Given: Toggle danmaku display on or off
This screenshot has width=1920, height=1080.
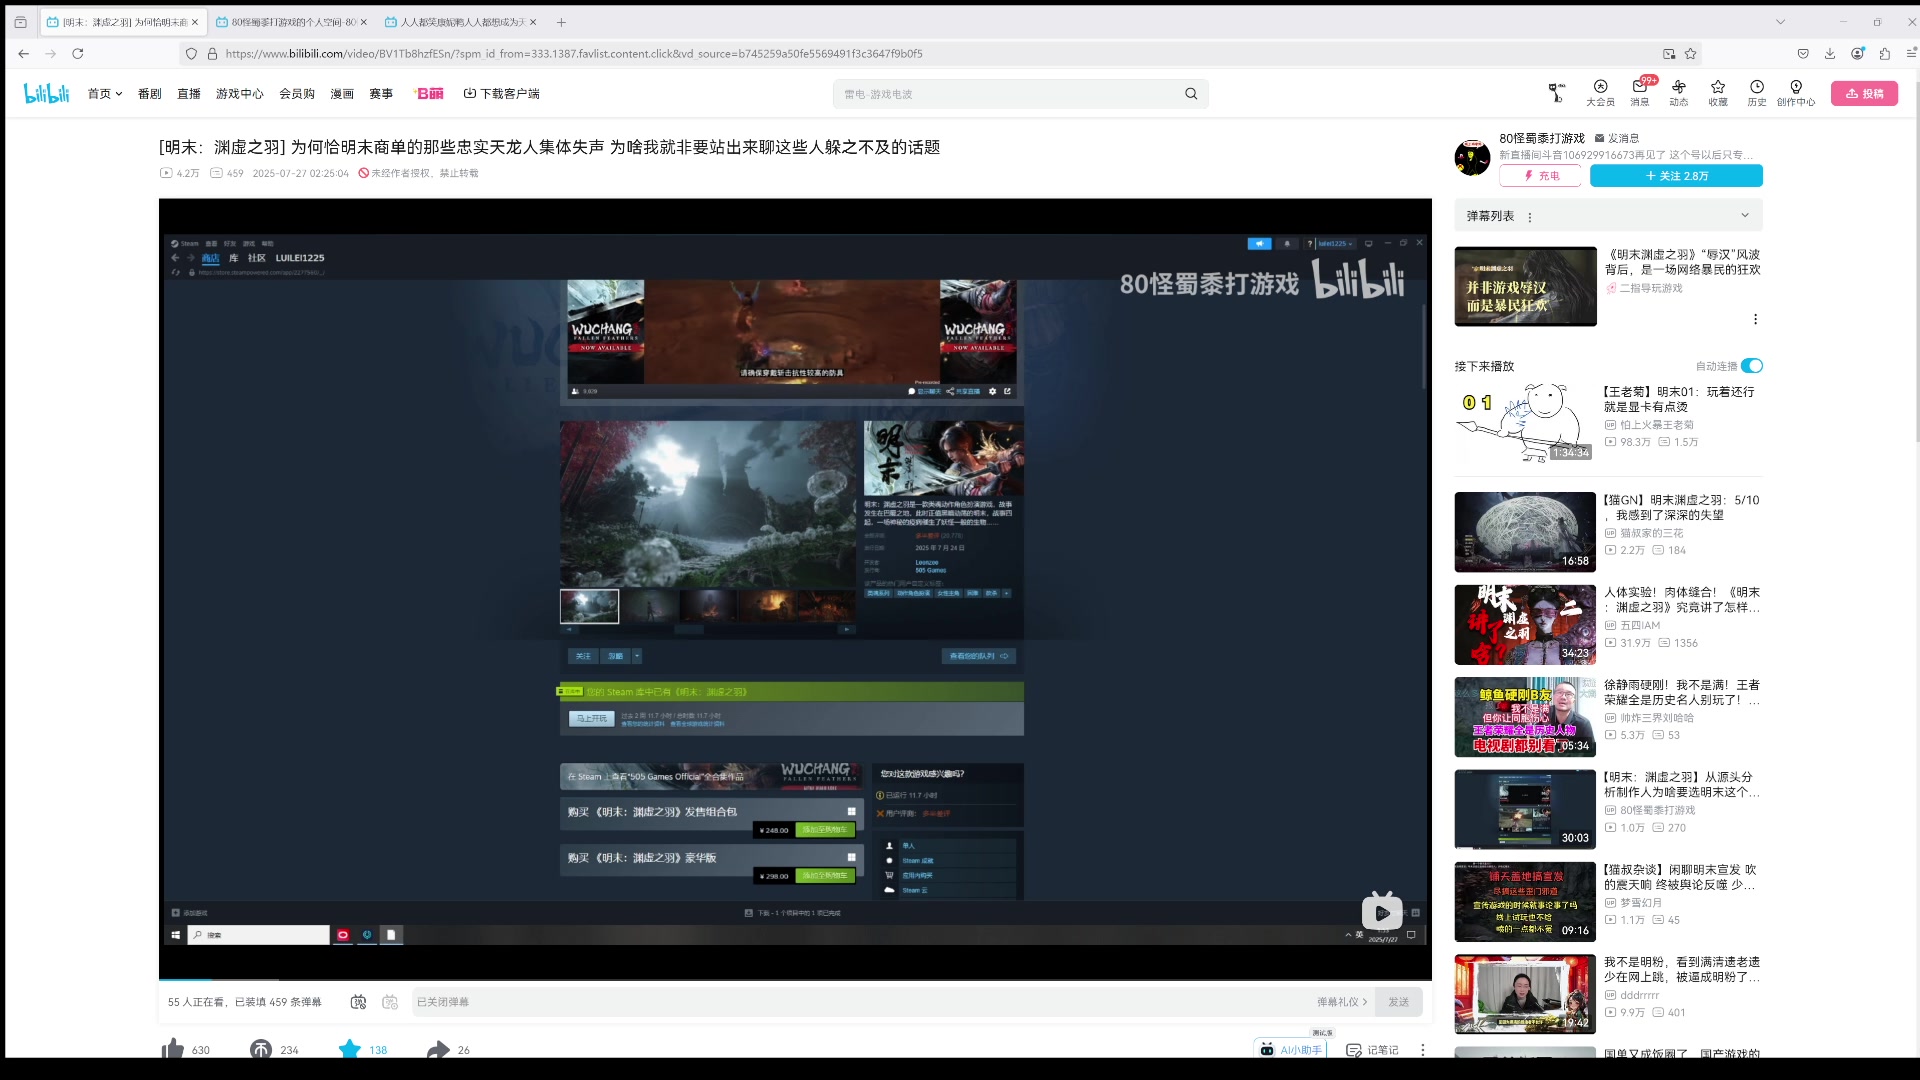Looking at the screenshot, I should [358, 1002].
